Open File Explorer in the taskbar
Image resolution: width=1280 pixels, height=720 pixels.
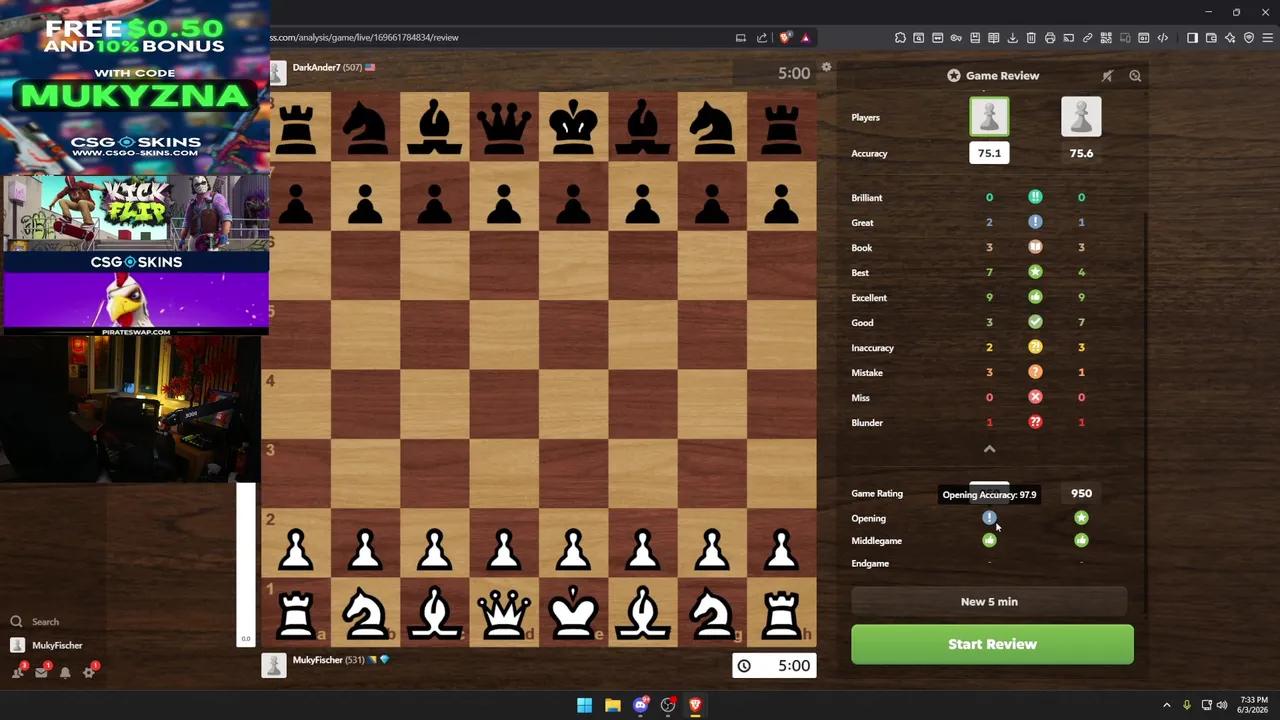613,705
